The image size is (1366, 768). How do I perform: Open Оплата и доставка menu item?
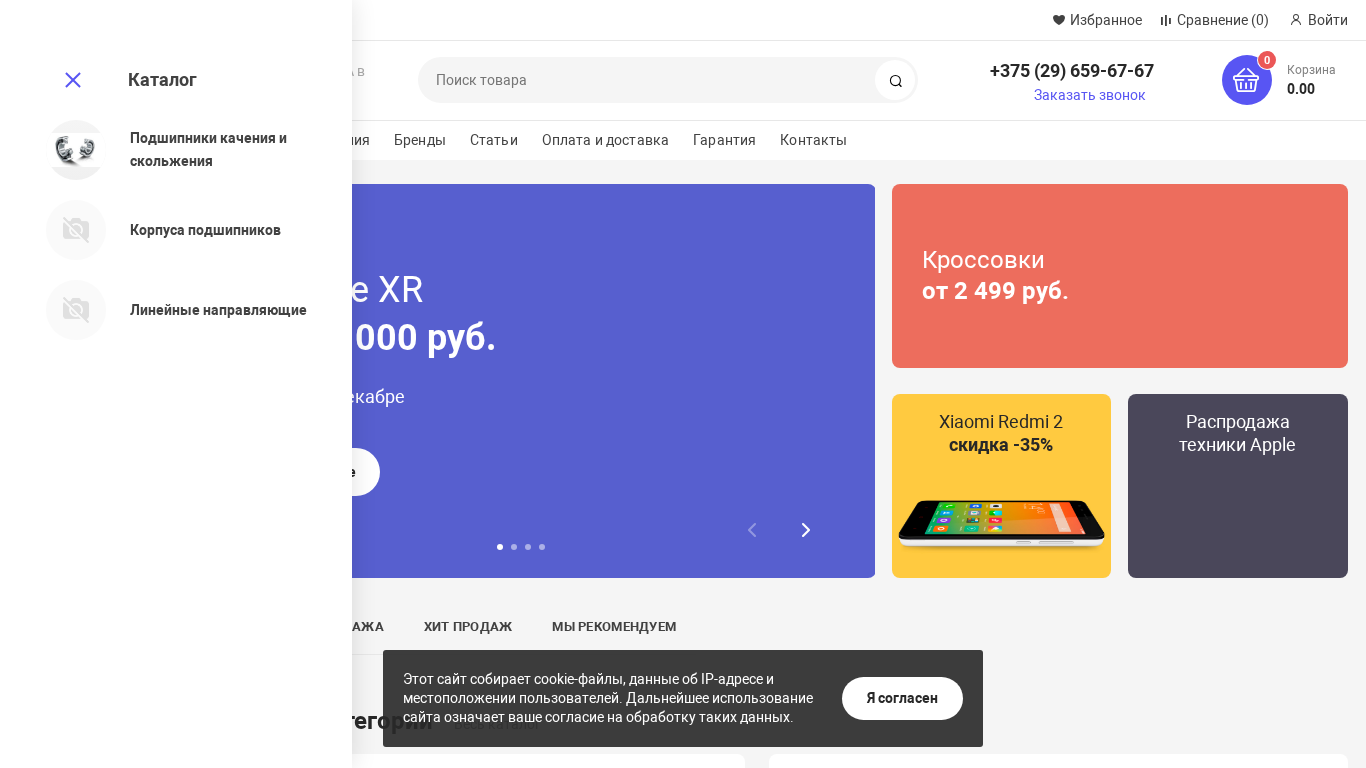[605, 140]
